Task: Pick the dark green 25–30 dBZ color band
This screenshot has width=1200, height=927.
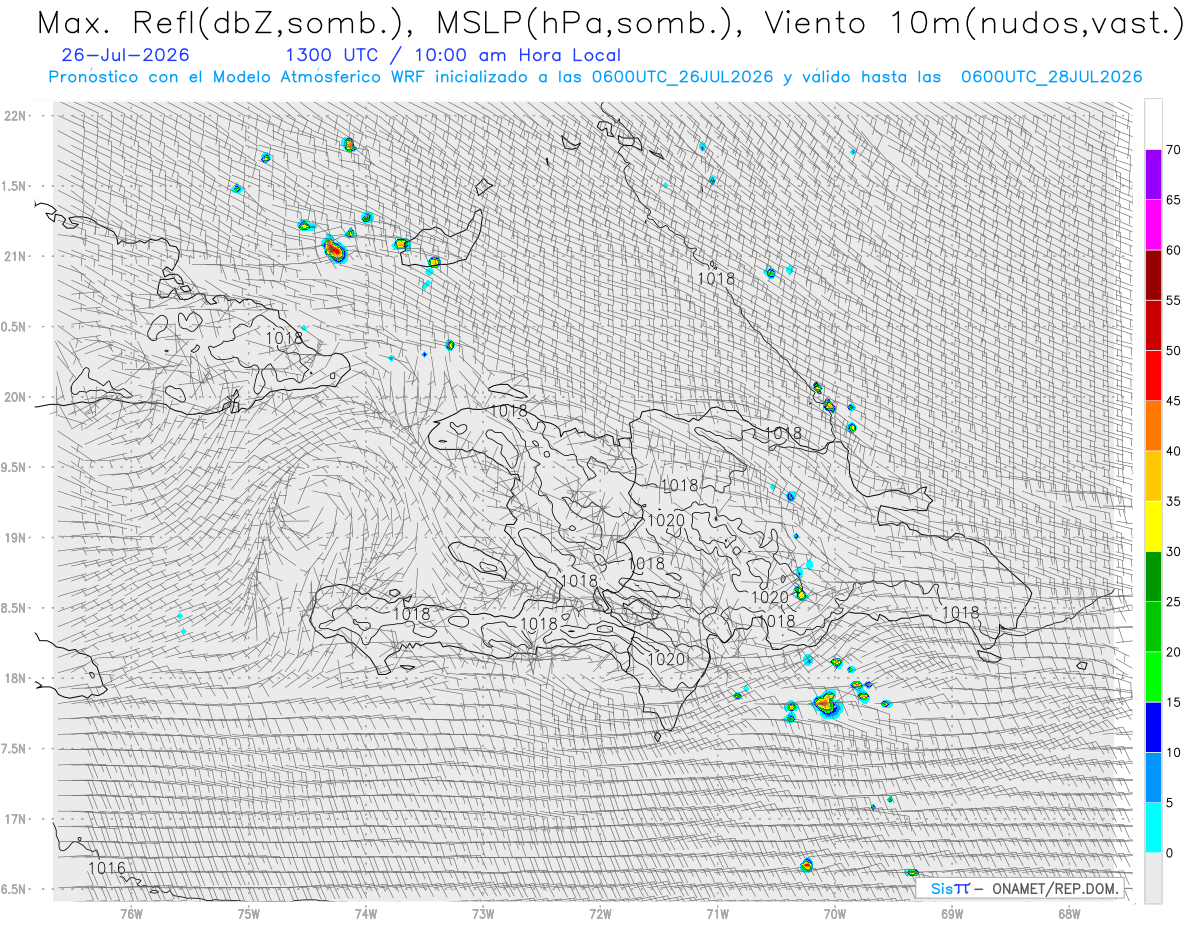Action: pyautogui.click(x=1153, y=577)
